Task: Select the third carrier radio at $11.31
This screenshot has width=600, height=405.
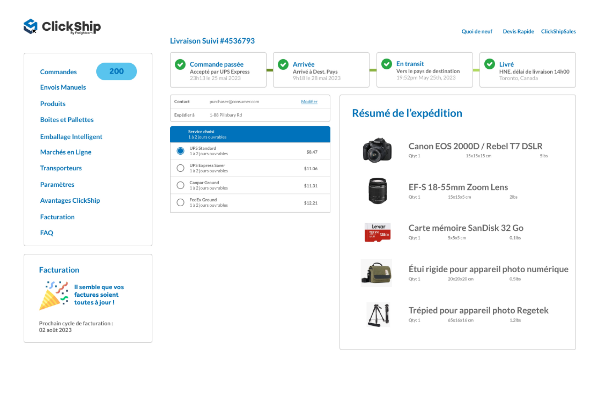Action: 180,185
